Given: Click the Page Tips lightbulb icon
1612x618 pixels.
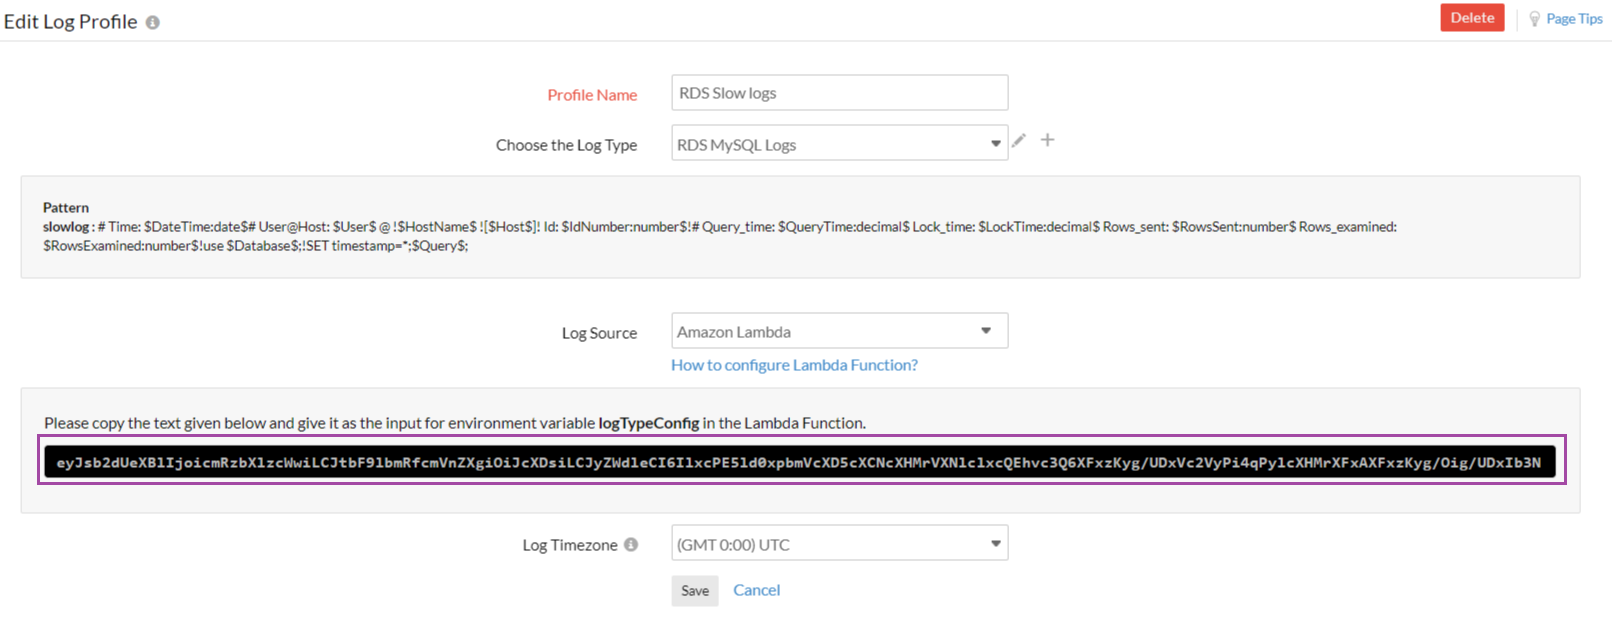Looking at the screenshot, I should pyautogui.click(x=1534, y=19).
